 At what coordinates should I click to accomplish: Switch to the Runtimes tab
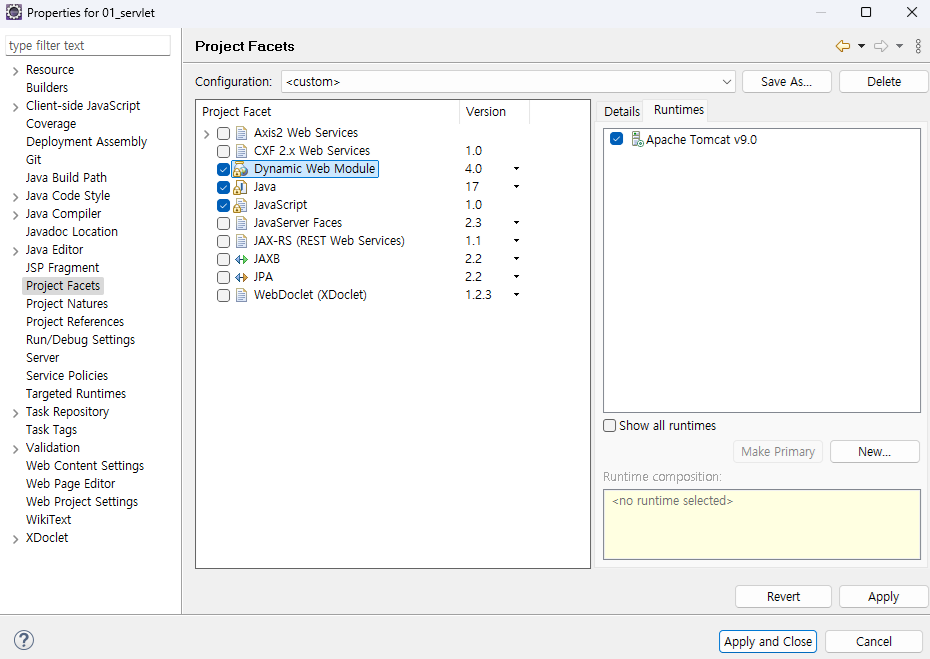tap(679, 110)
